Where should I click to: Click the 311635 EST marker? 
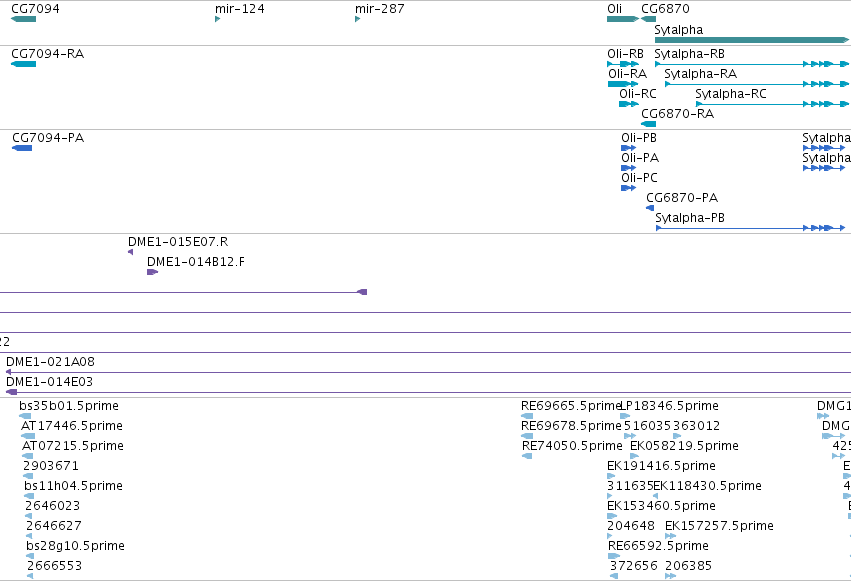(609, 496)
